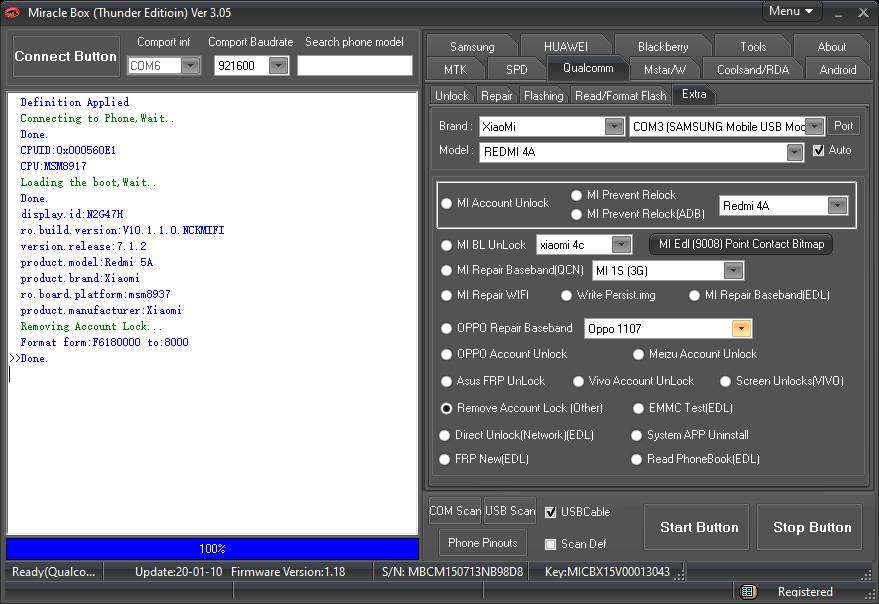Expand the Brand XiaoMi dropdown
The image size is (879, 604).
[x=614, y=127]
